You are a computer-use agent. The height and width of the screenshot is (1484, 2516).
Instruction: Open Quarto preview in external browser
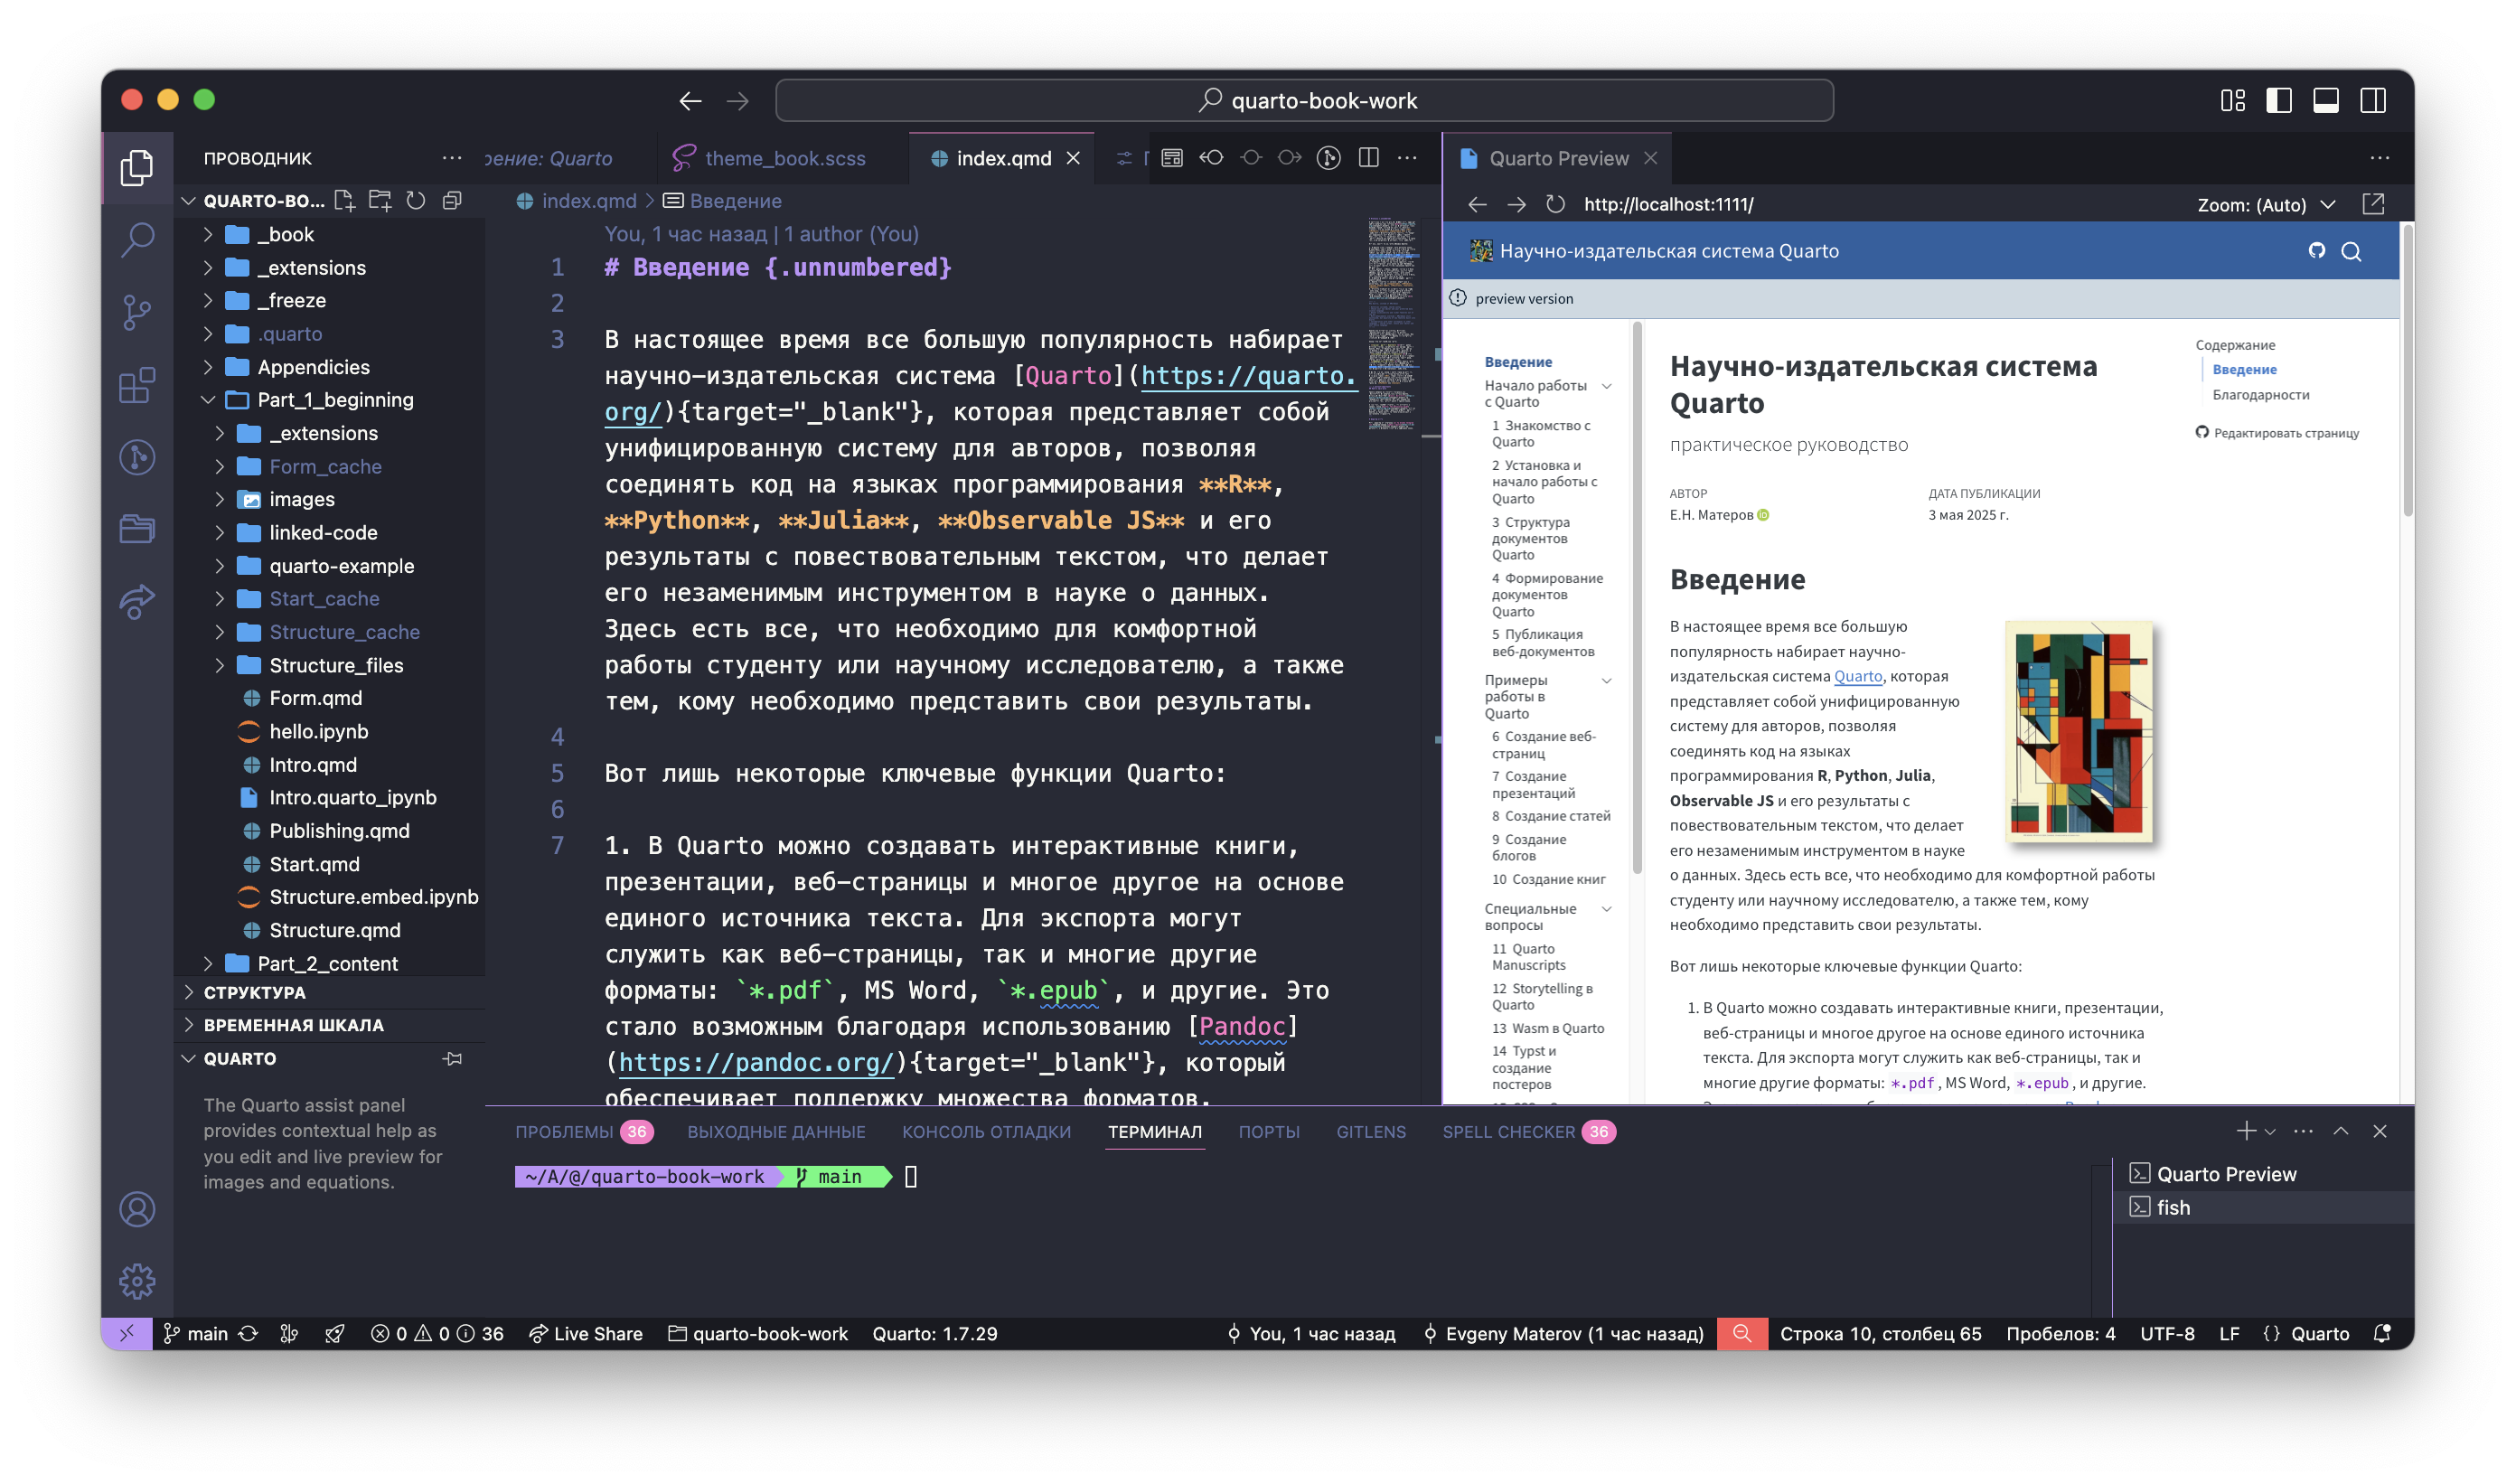click(x=2373, y=204)
